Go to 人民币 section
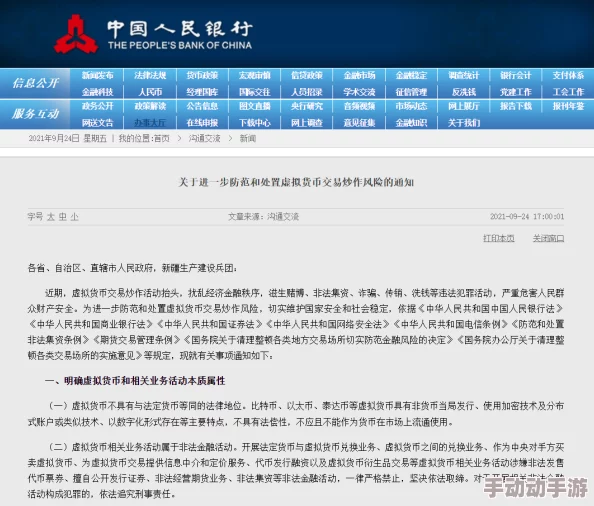Viewport: 594px width, 506px height. pos(150,92)
